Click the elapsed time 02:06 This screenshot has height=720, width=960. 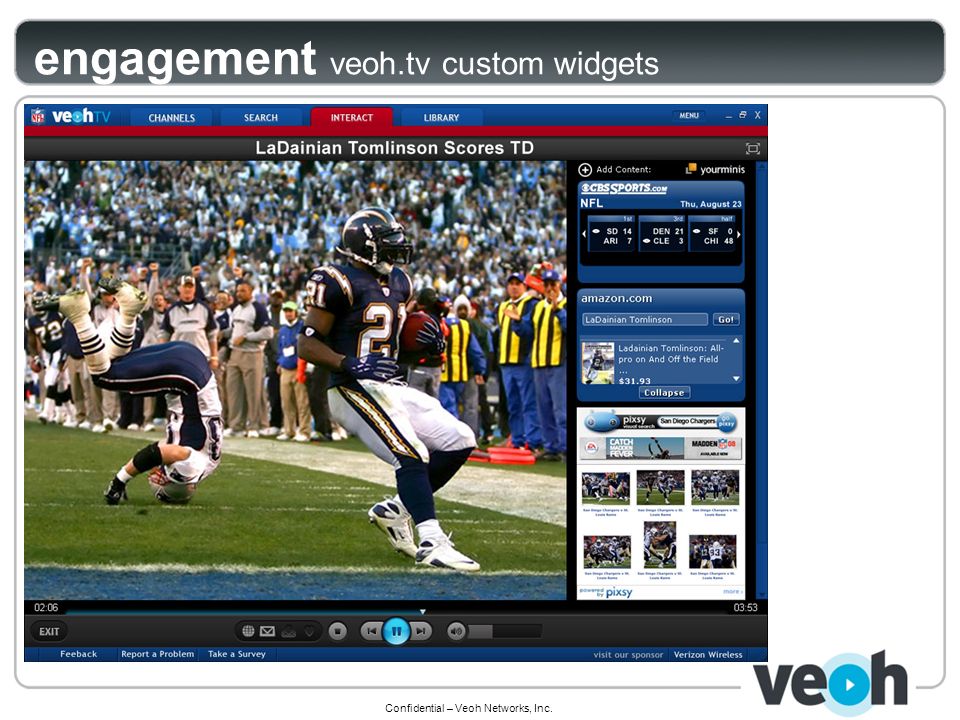tap(46, 607)
